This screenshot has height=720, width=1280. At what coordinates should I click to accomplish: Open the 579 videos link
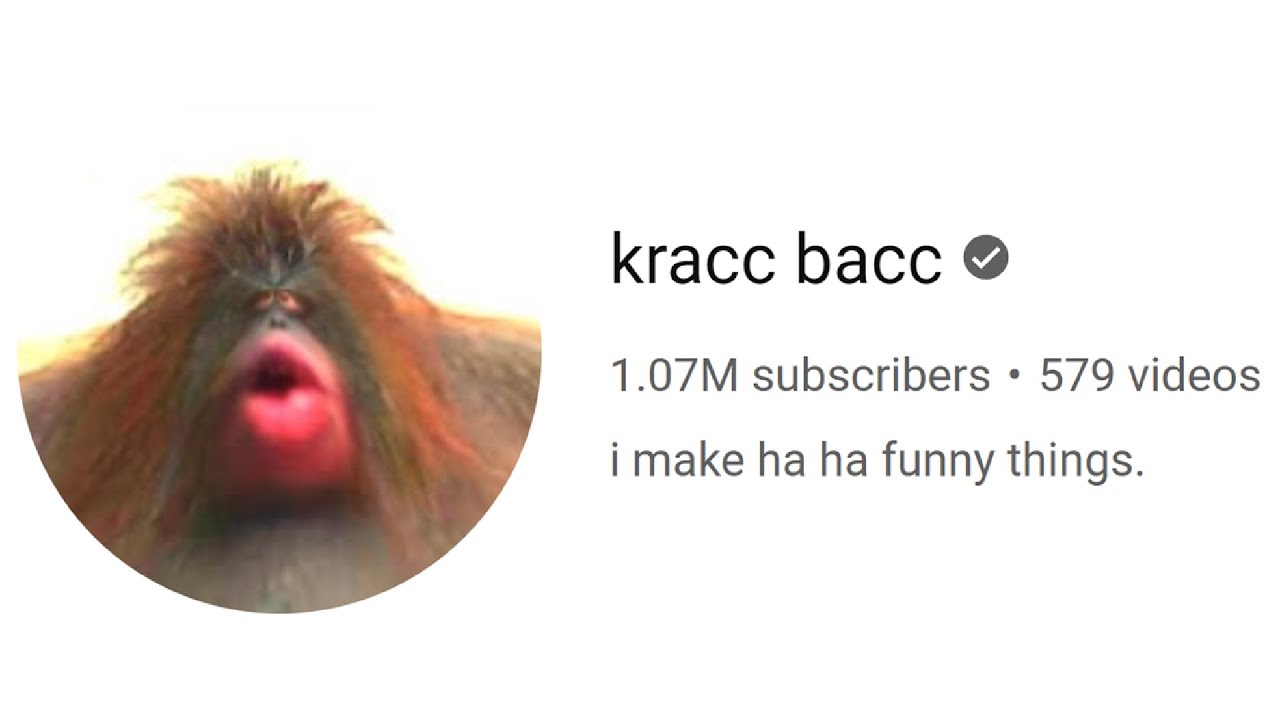[1150, 377]
